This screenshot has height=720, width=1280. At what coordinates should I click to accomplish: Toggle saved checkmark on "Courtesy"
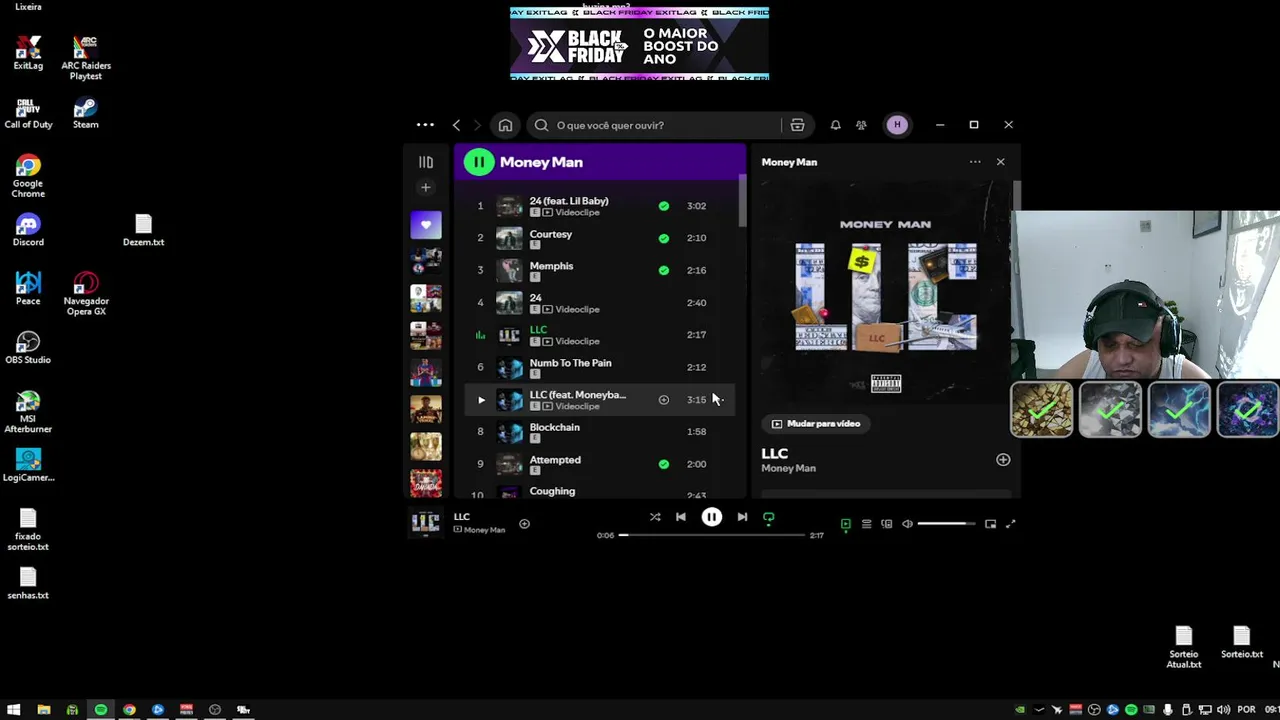pyautogui.click(x=663, y=238)
